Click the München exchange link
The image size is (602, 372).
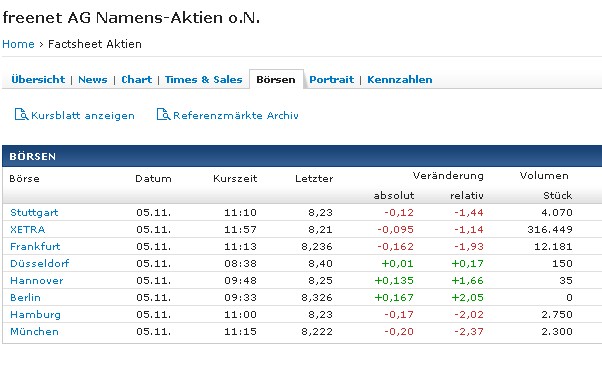point(34,331)
